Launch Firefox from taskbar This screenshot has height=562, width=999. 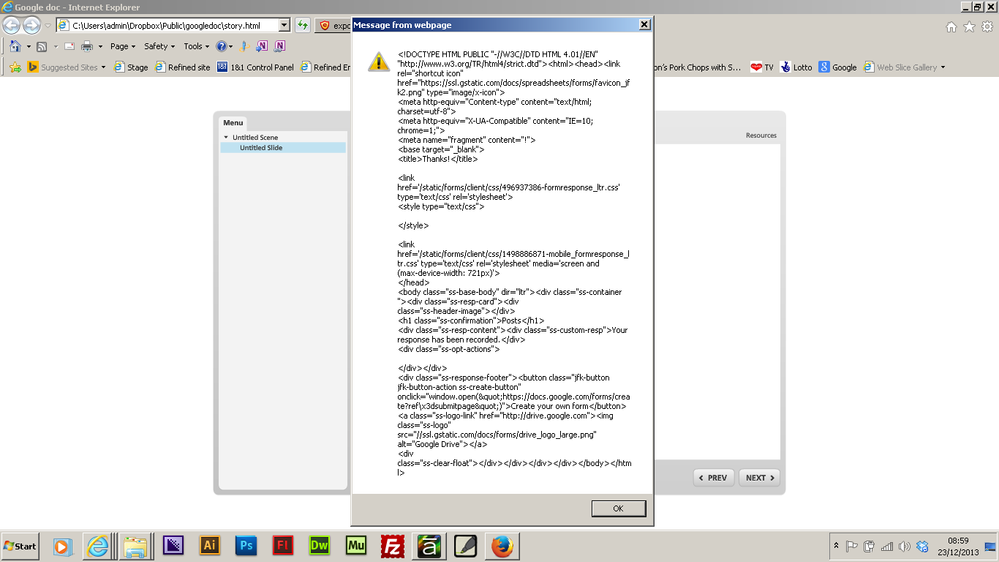pyautogui.click(x=502, y=546)
